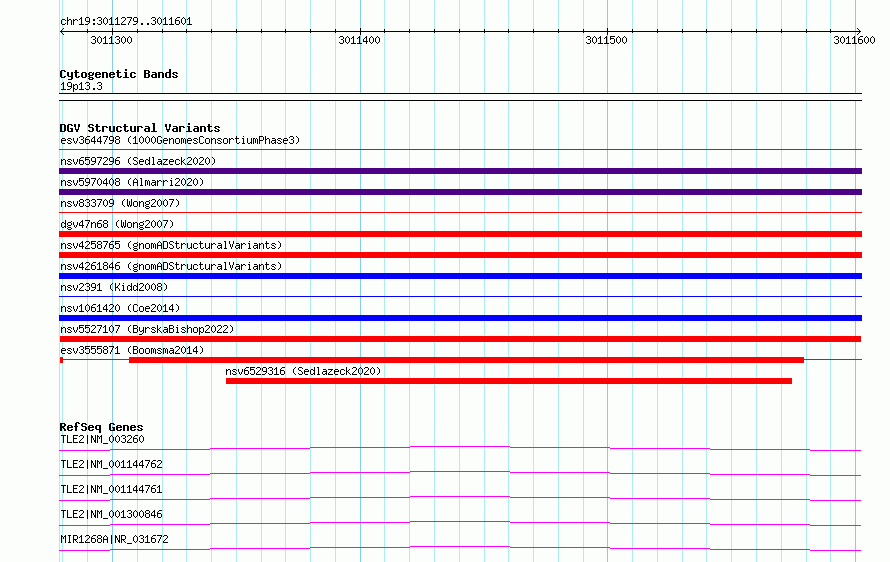890x562 pixels.
Task: Open the esv3555871 (Boomsma2014) label
Action: click(132, 350)
